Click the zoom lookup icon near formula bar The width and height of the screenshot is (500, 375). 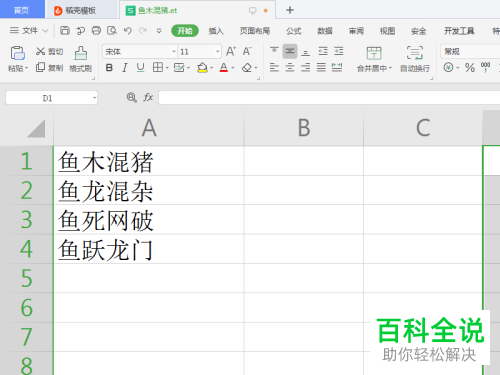point(131,97)
